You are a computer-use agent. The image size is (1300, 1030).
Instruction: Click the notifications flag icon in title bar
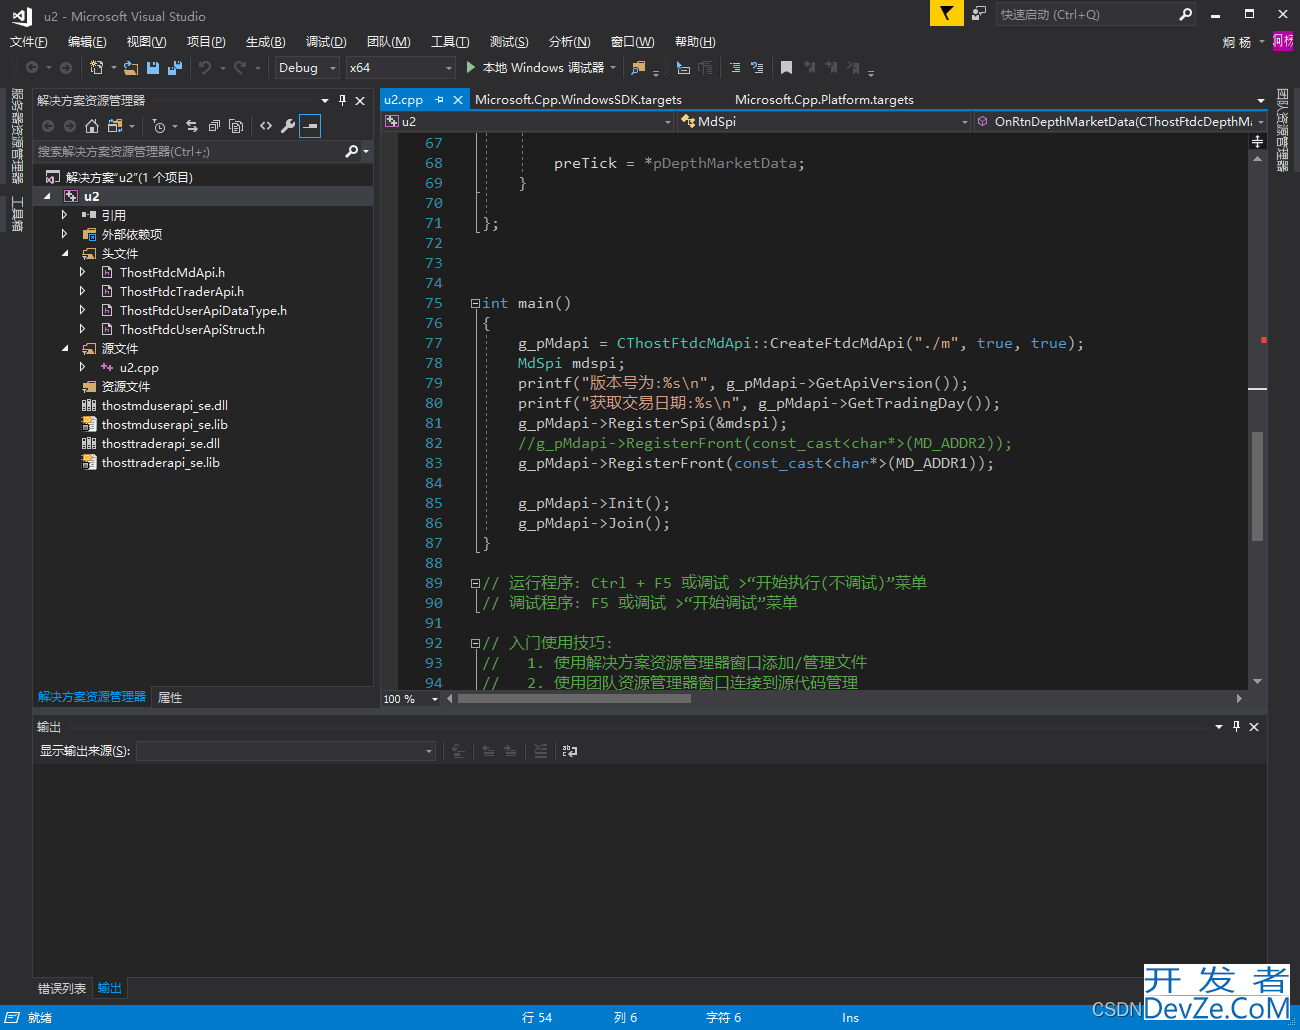946,13
